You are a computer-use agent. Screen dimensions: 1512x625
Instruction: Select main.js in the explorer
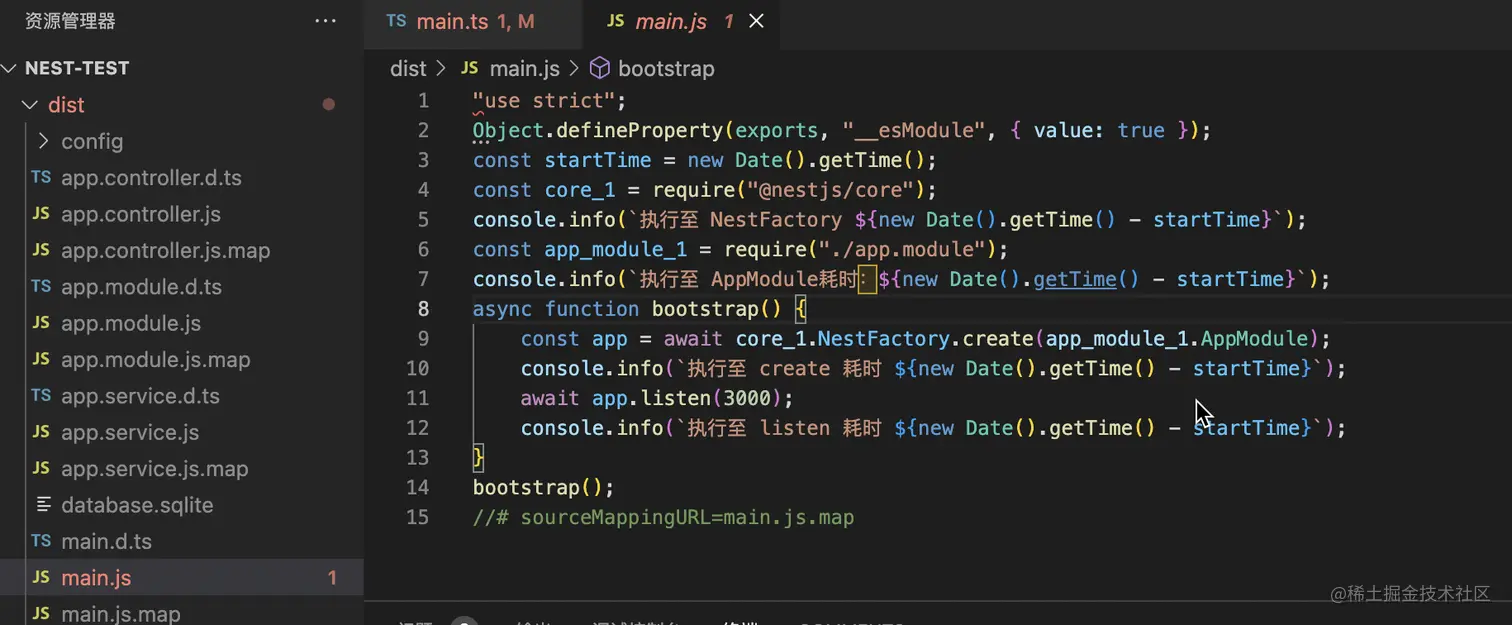(x=181, y=578)
